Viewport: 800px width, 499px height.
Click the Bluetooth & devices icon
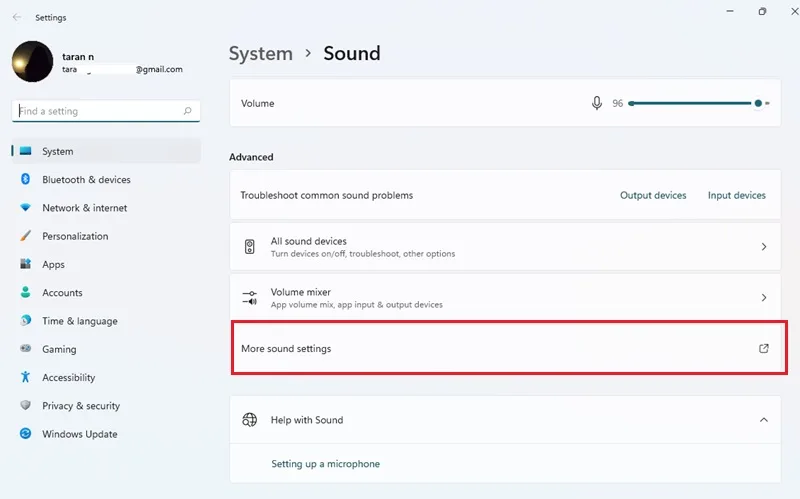point(25,179)
